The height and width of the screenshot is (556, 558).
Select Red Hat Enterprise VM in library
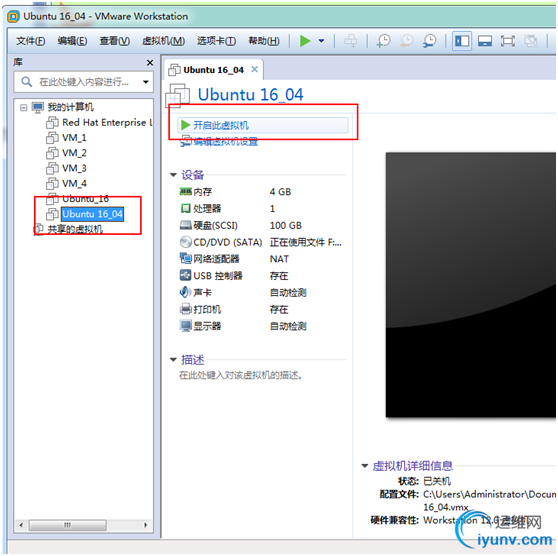coord(107,122)
